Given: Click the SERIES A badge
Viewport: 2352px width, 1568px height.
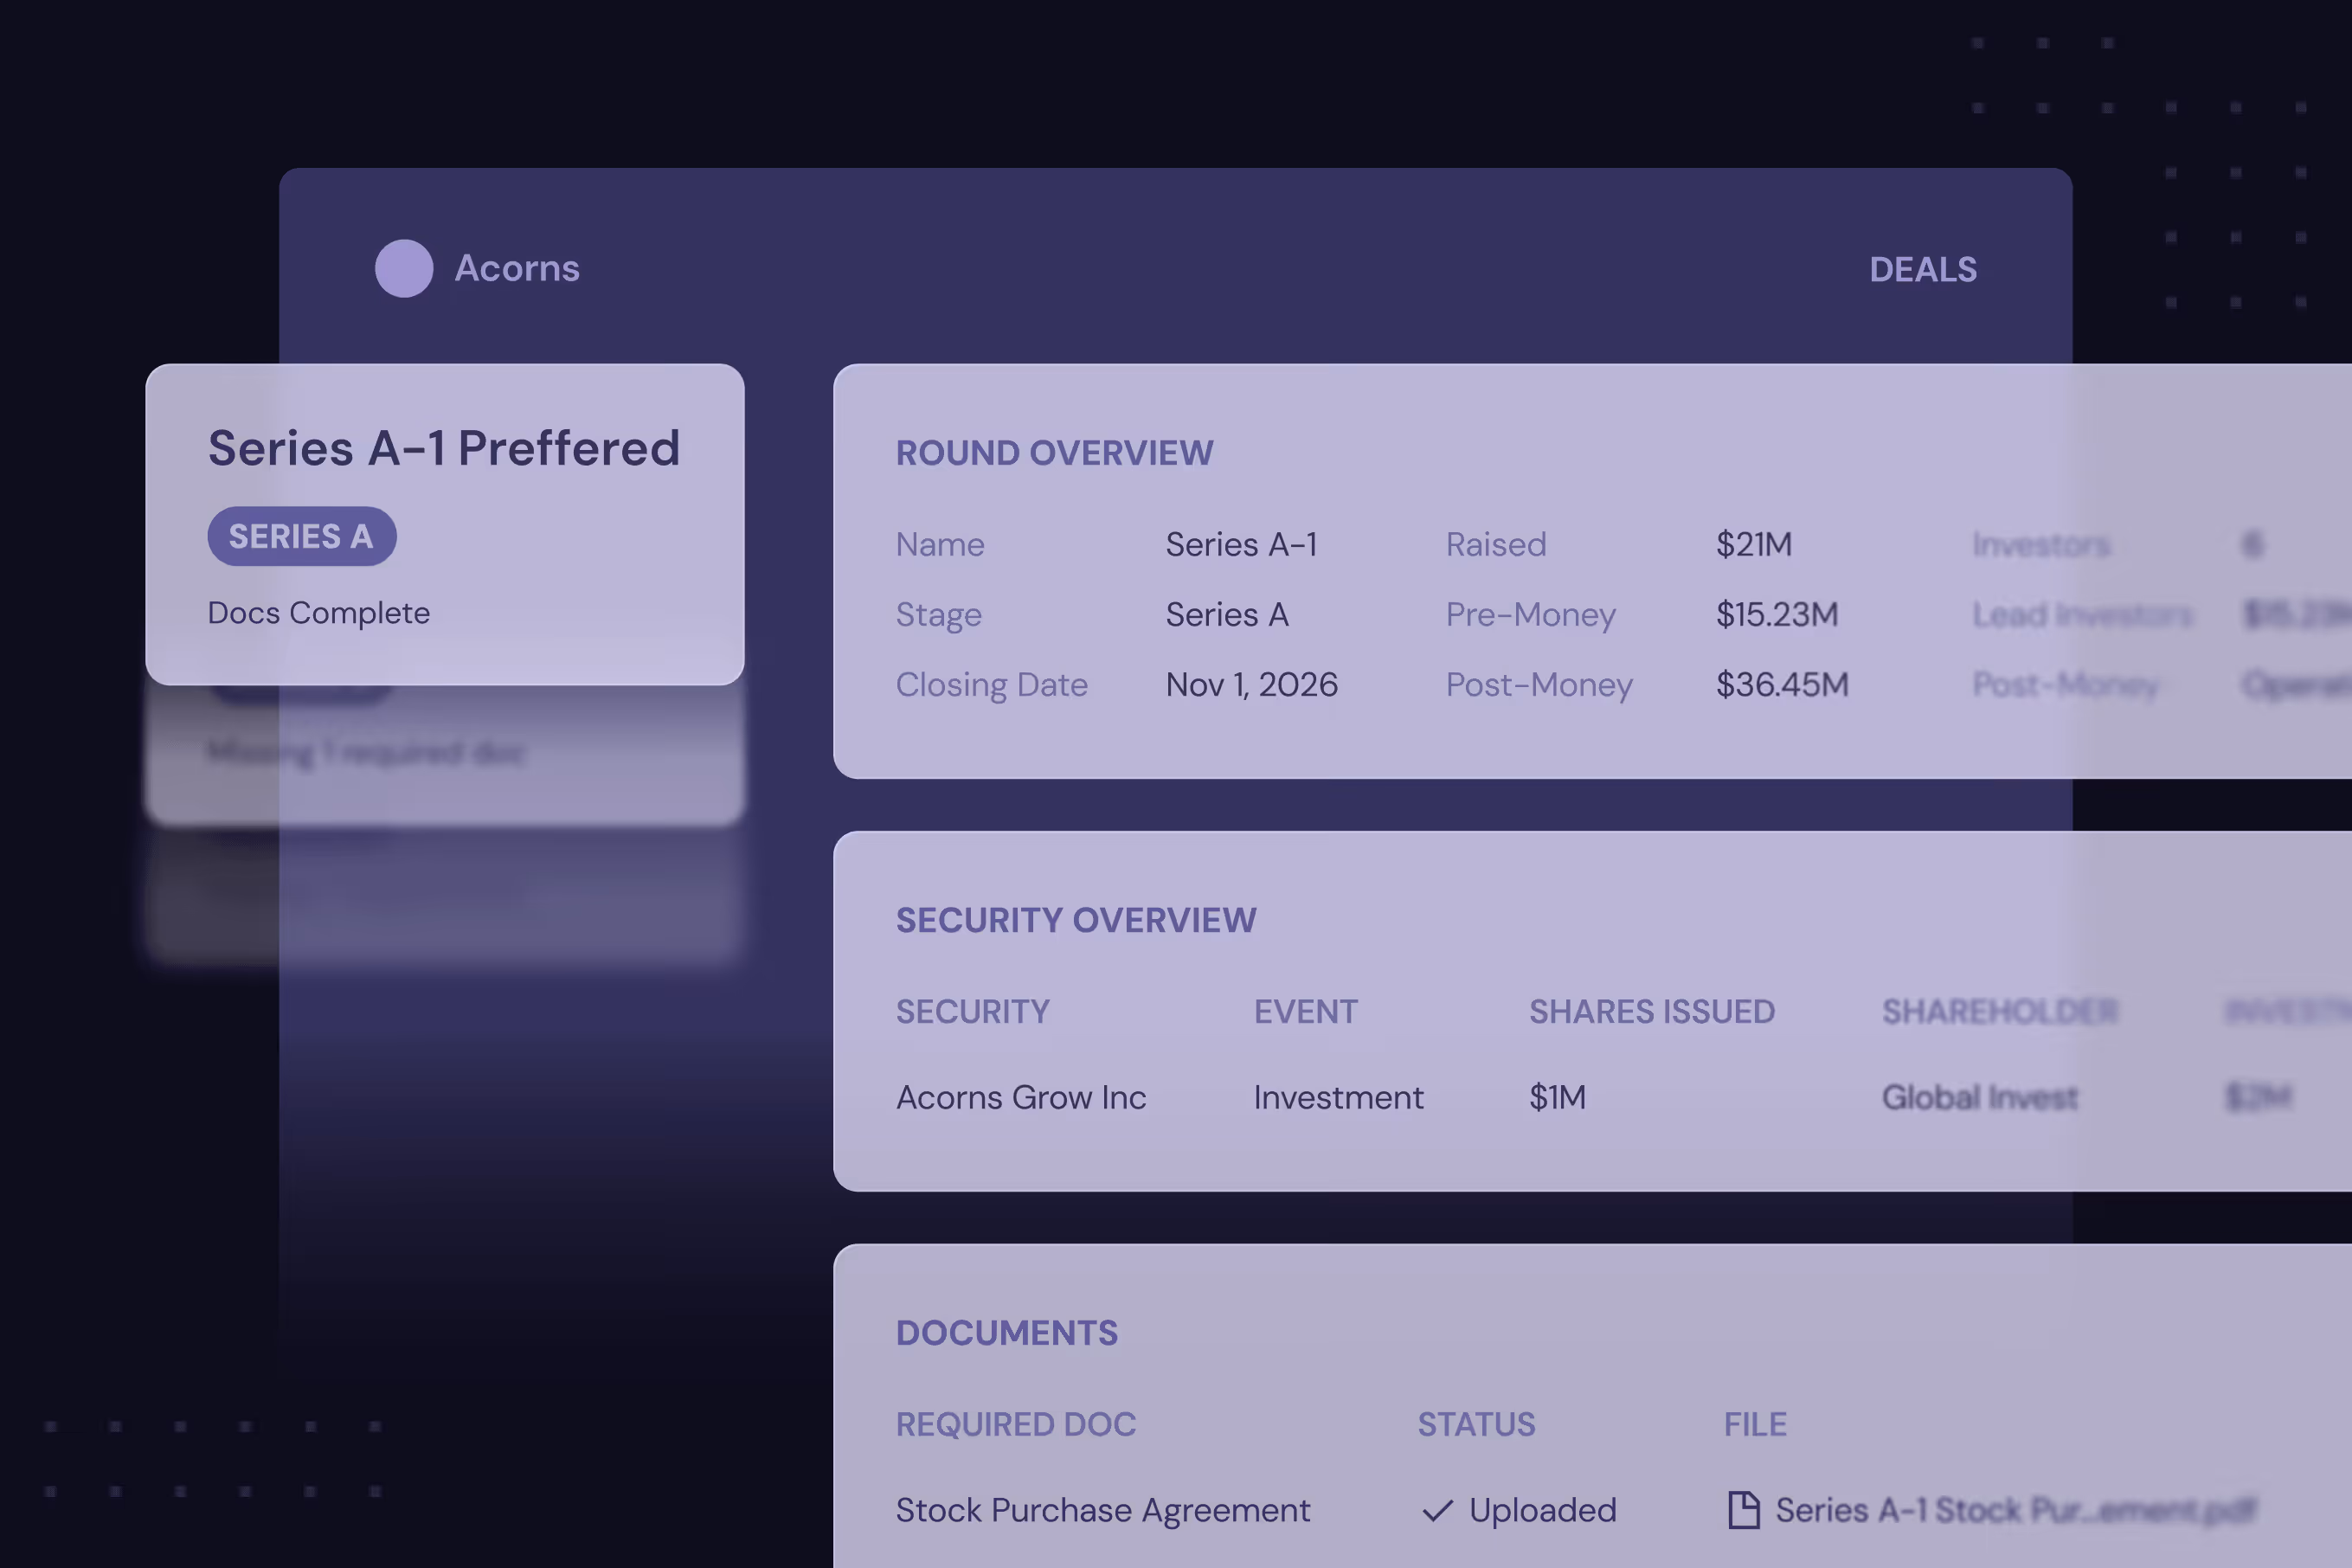Looking at the screenshot, I should (301, 536).
